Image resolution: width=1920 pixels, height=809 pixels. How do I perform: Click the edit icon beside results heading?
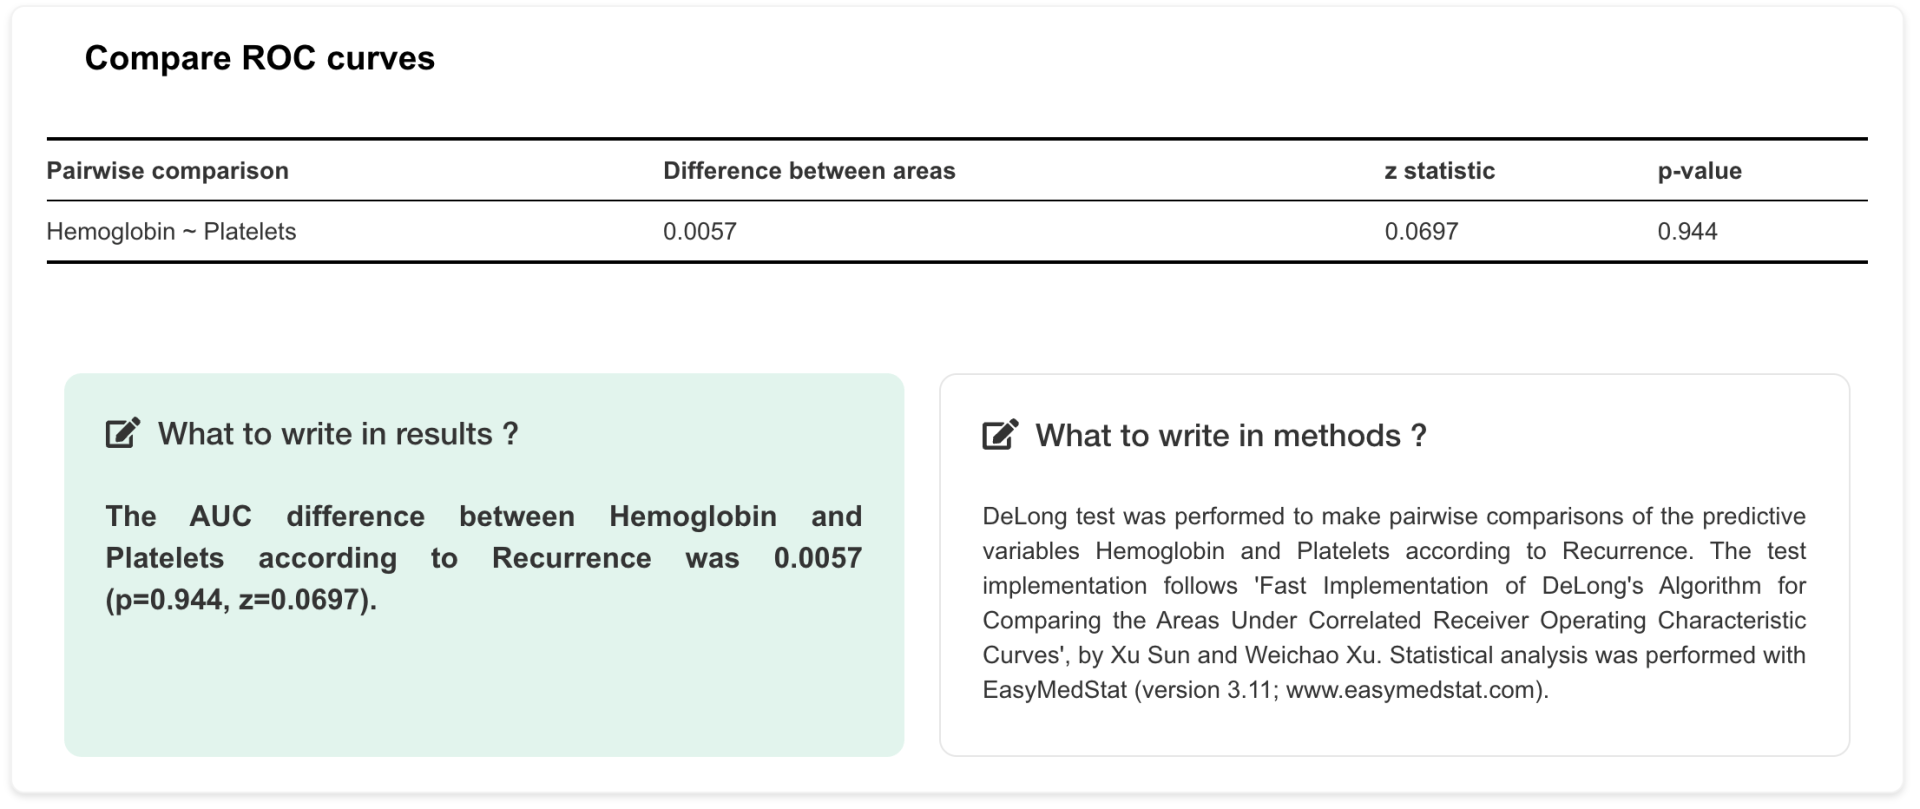pos(123,433)
